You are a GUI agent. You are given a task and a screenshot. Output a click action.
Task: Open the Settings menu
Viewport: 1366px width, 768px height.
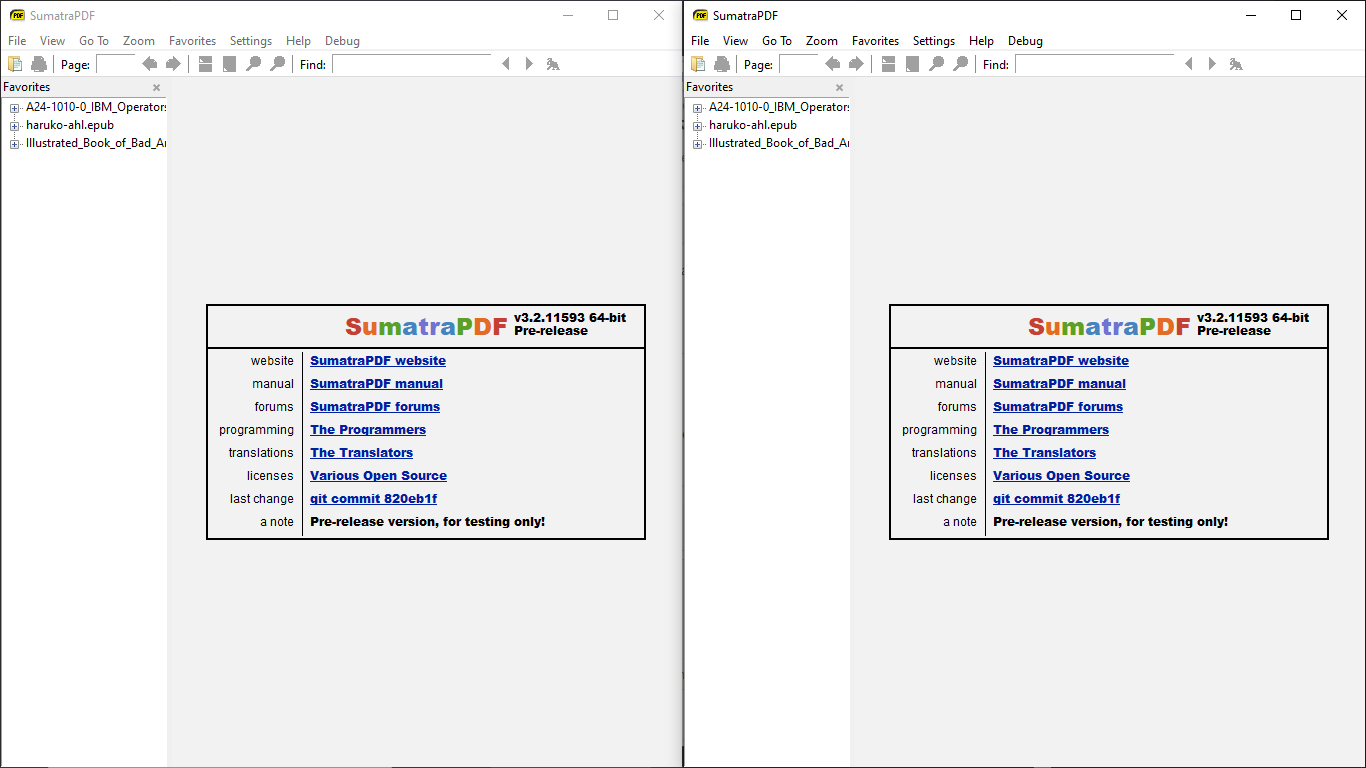251,41
